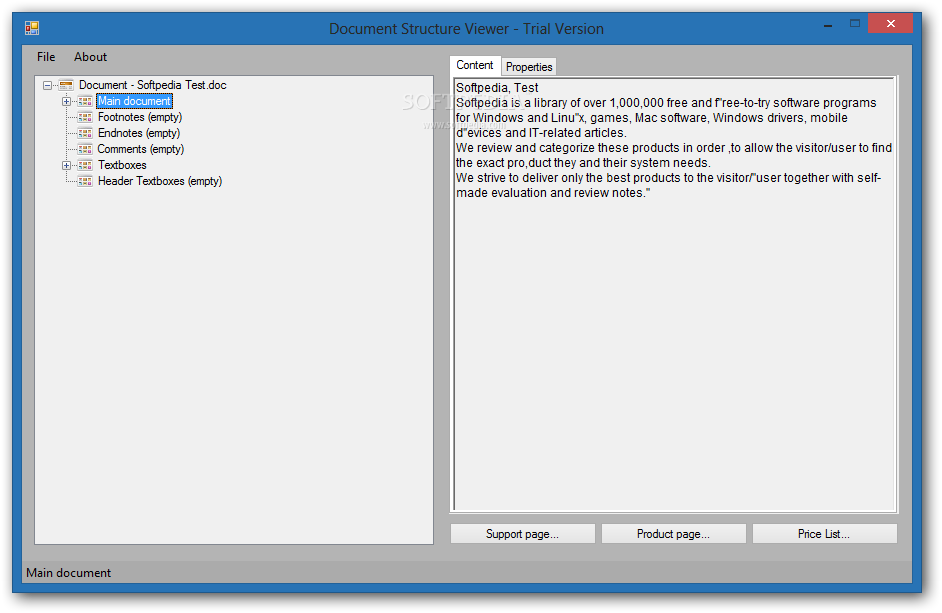
Task: Switch to the Content tab
Action: 475,65
